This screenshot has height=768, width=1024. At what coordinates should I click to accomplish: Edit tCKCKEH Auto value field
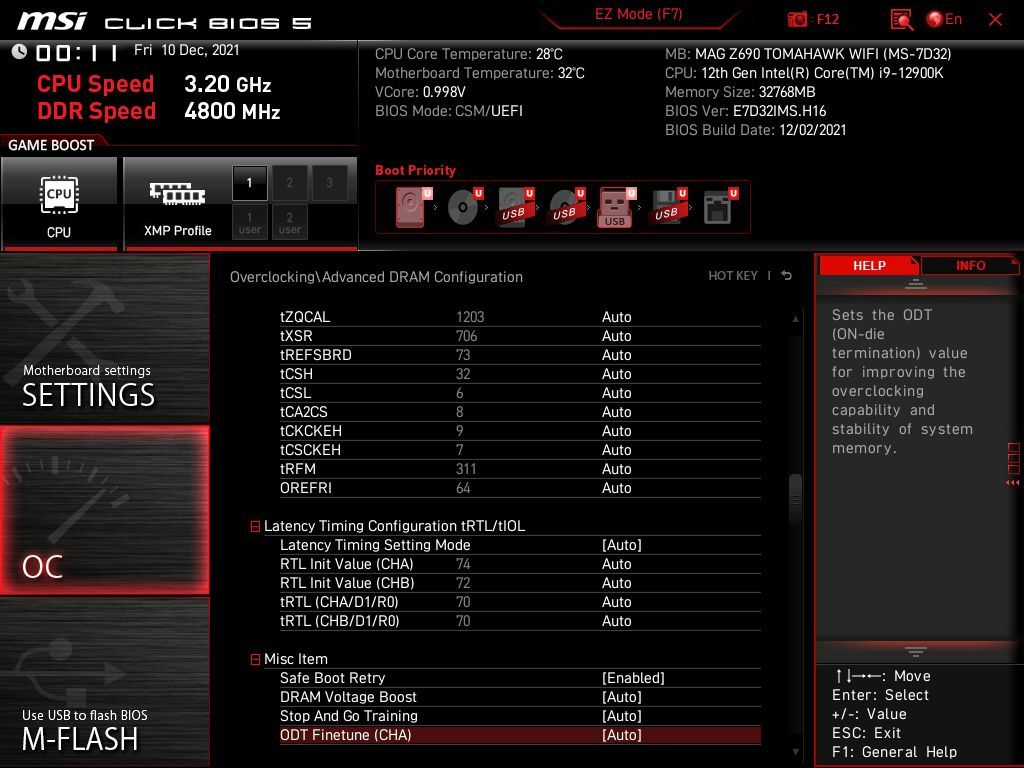point(616,430)
